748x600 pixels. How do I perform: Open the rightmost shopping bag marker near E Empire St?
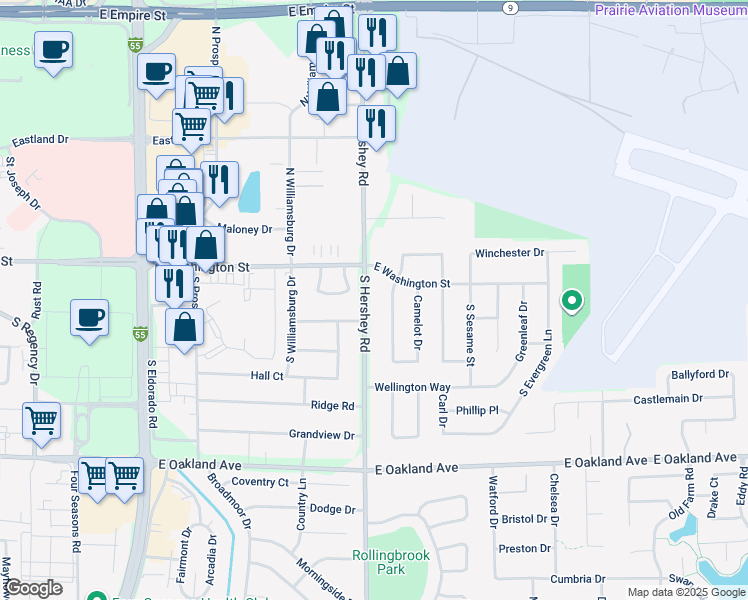coord(399,72)
